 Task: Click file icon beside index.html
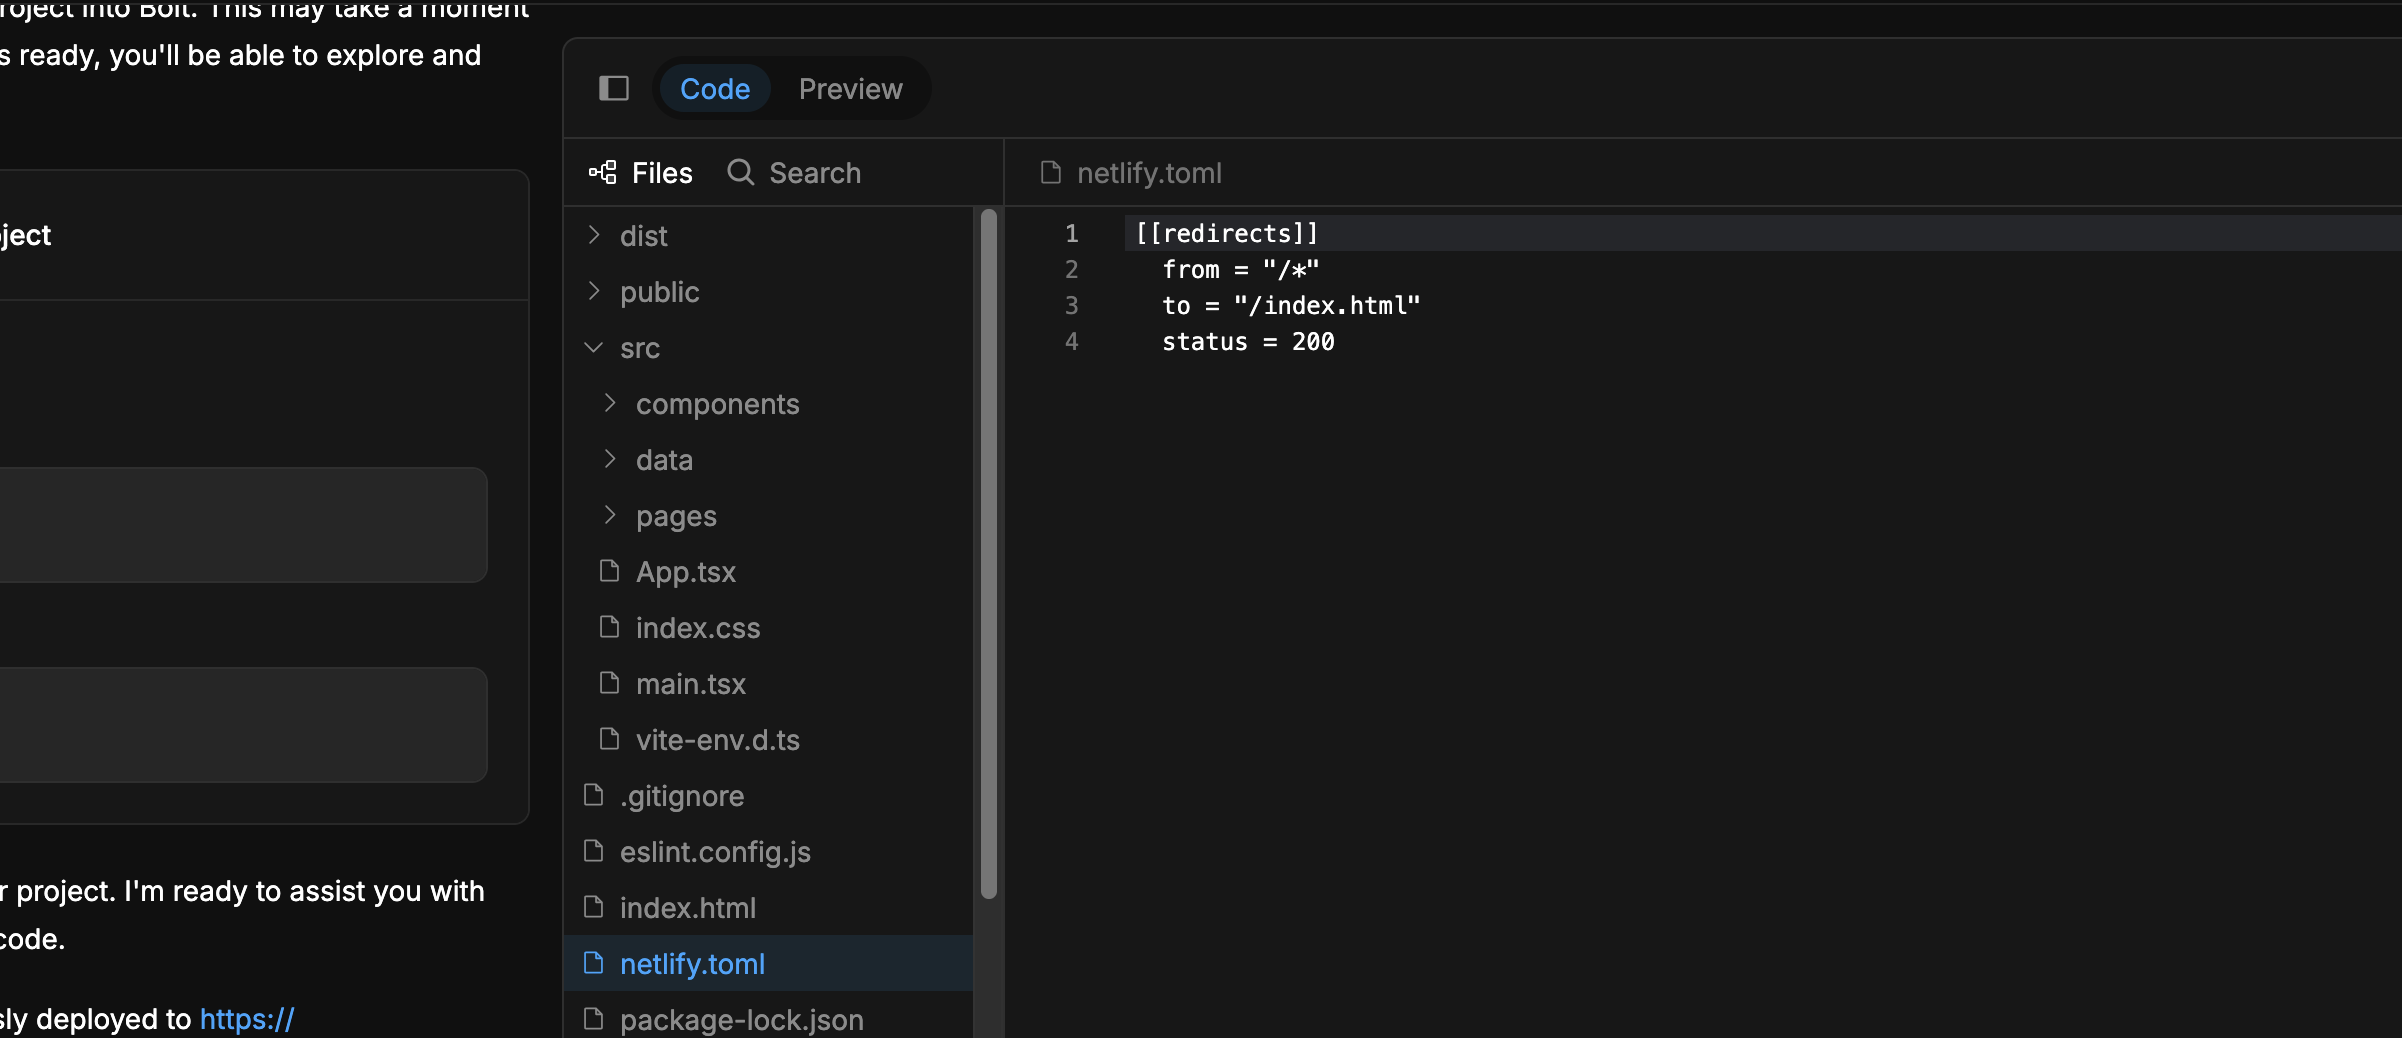click(x=593, y=907)
